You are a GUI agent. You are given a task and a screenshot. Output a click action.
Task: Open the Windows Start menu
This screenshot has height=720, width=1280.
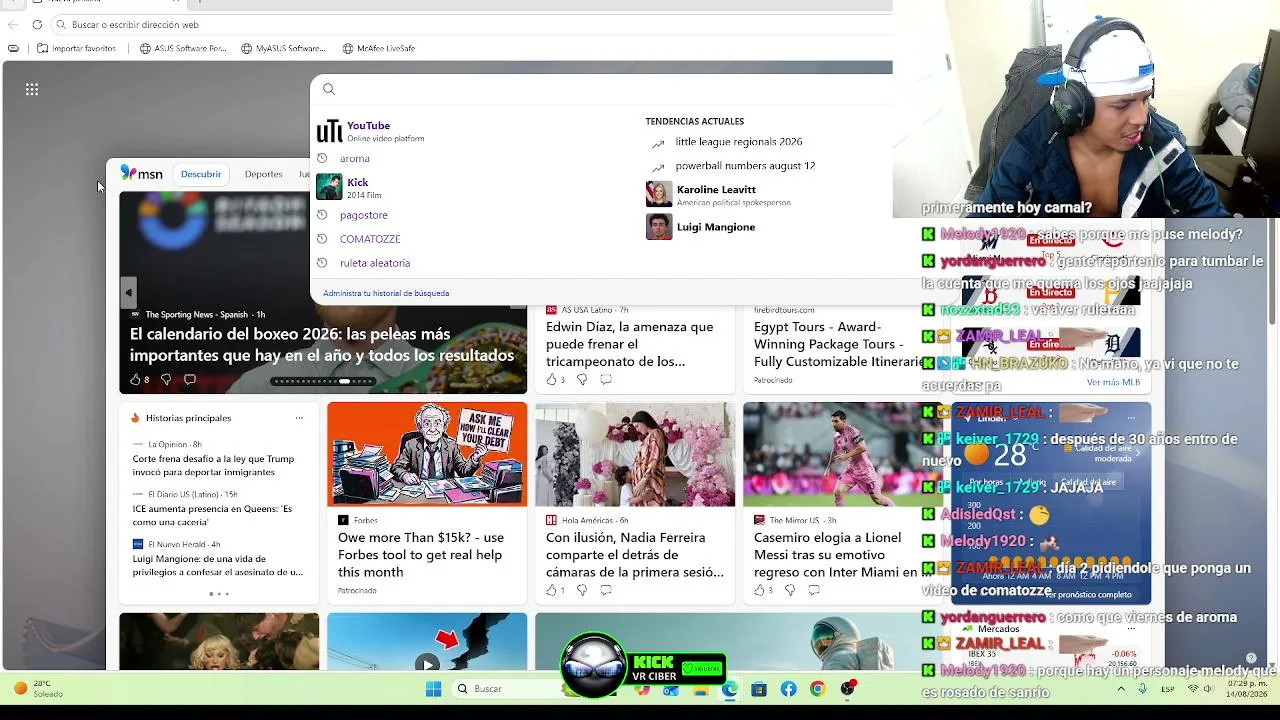433,689
